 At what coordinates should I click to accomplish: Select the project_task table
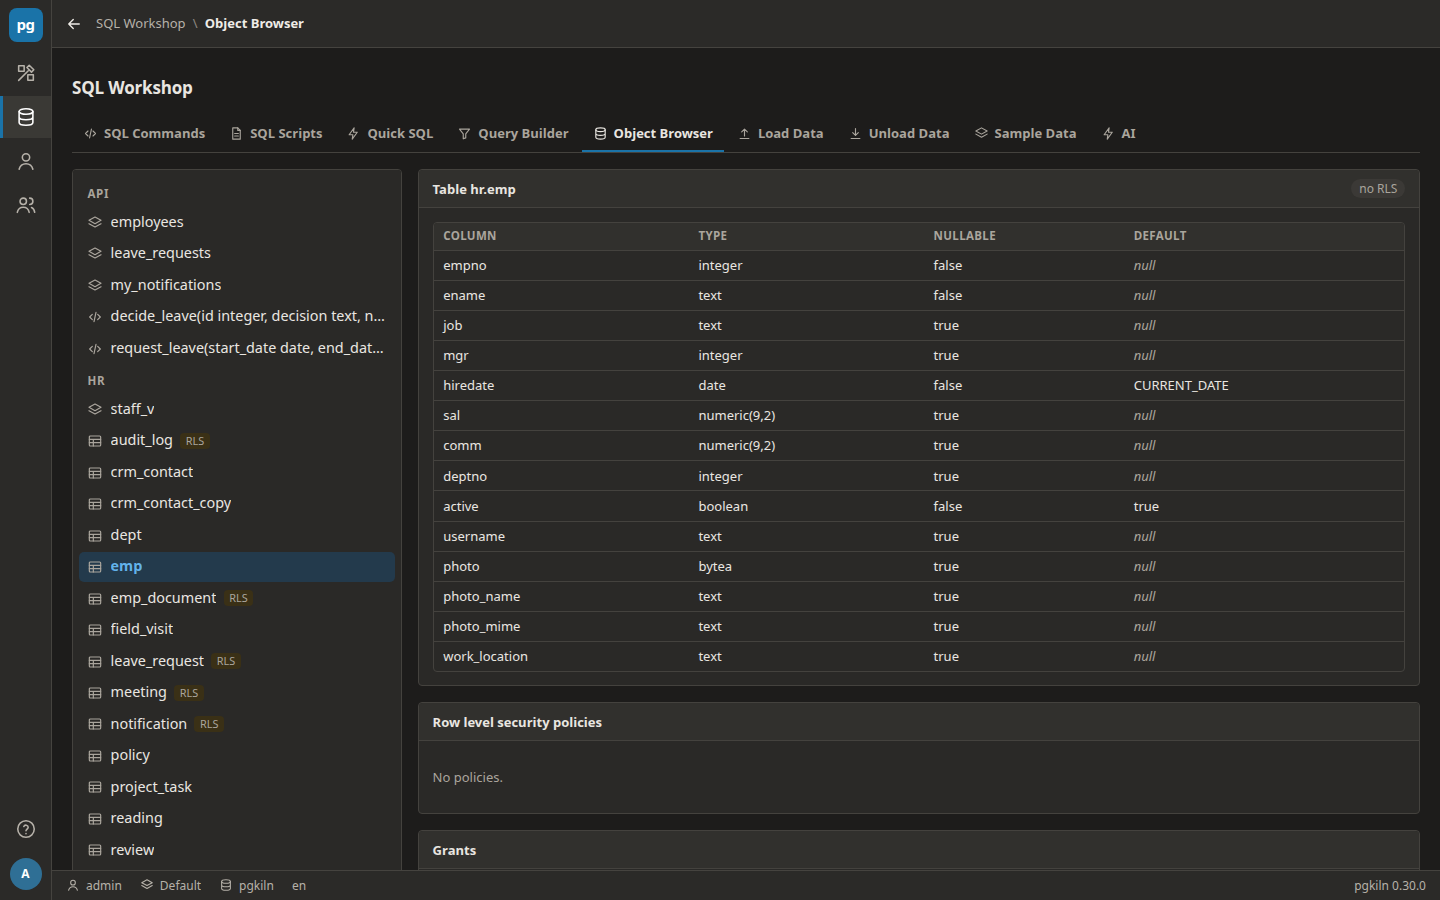237,787
